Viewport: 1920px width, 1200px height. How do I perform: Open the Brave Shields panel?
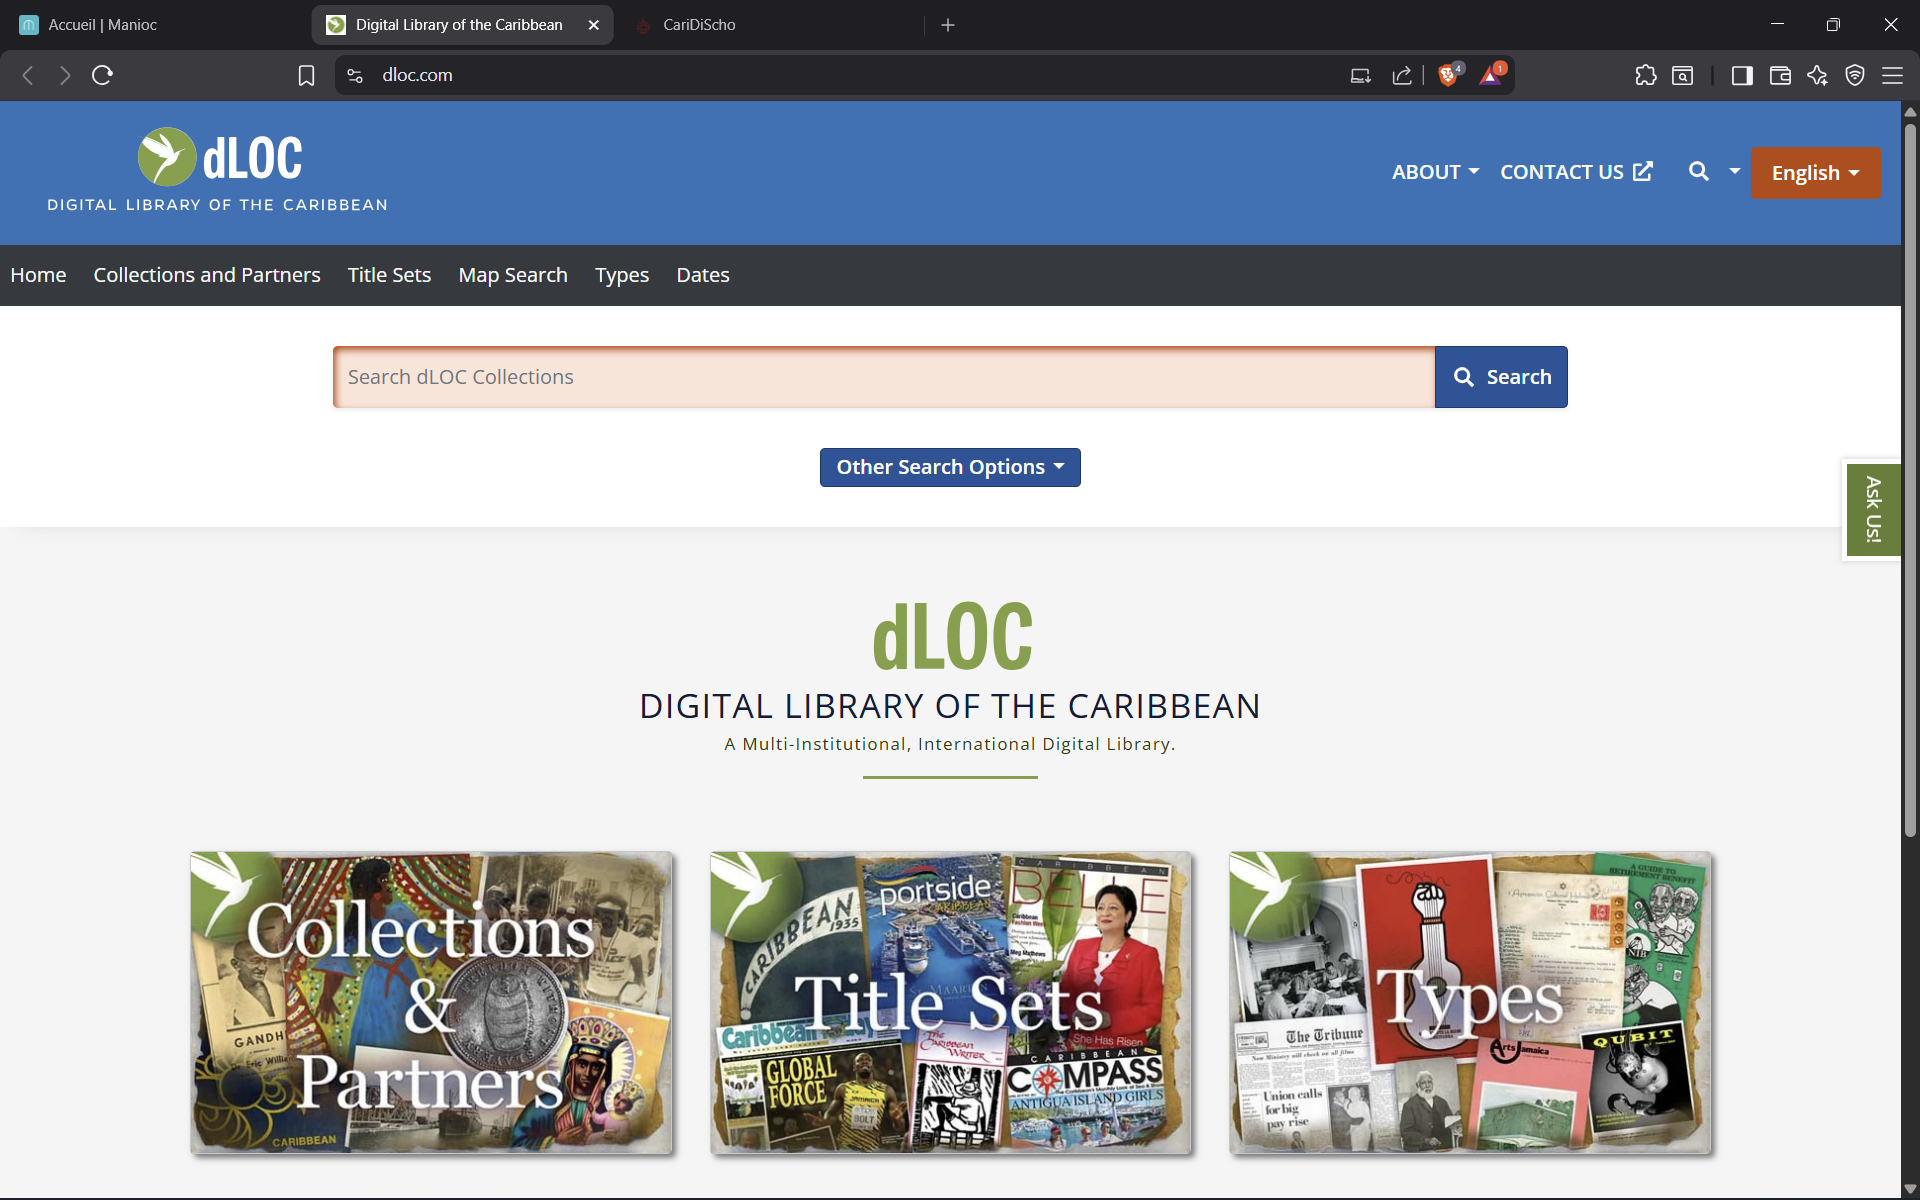[1449, 75]
